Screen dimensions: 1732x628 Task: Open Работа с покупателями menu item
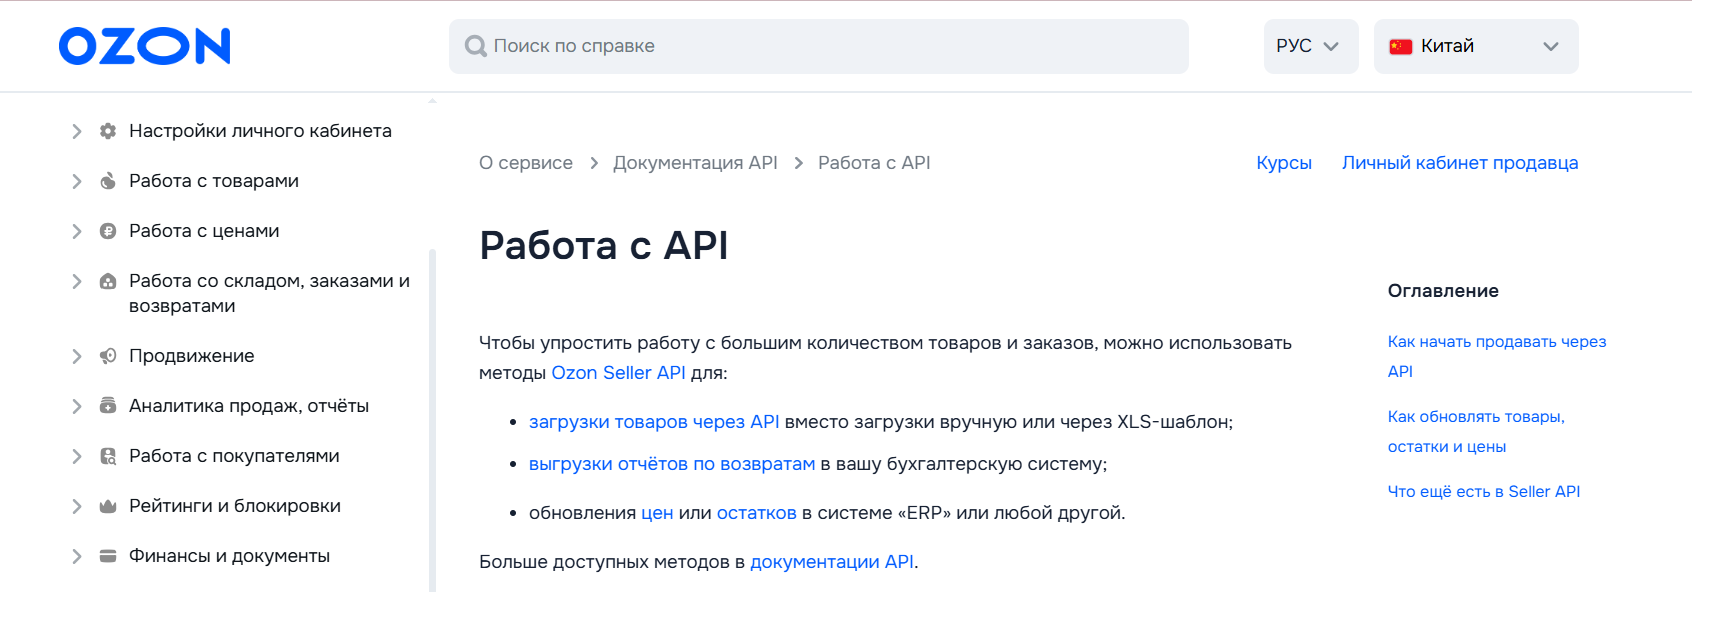234,456
